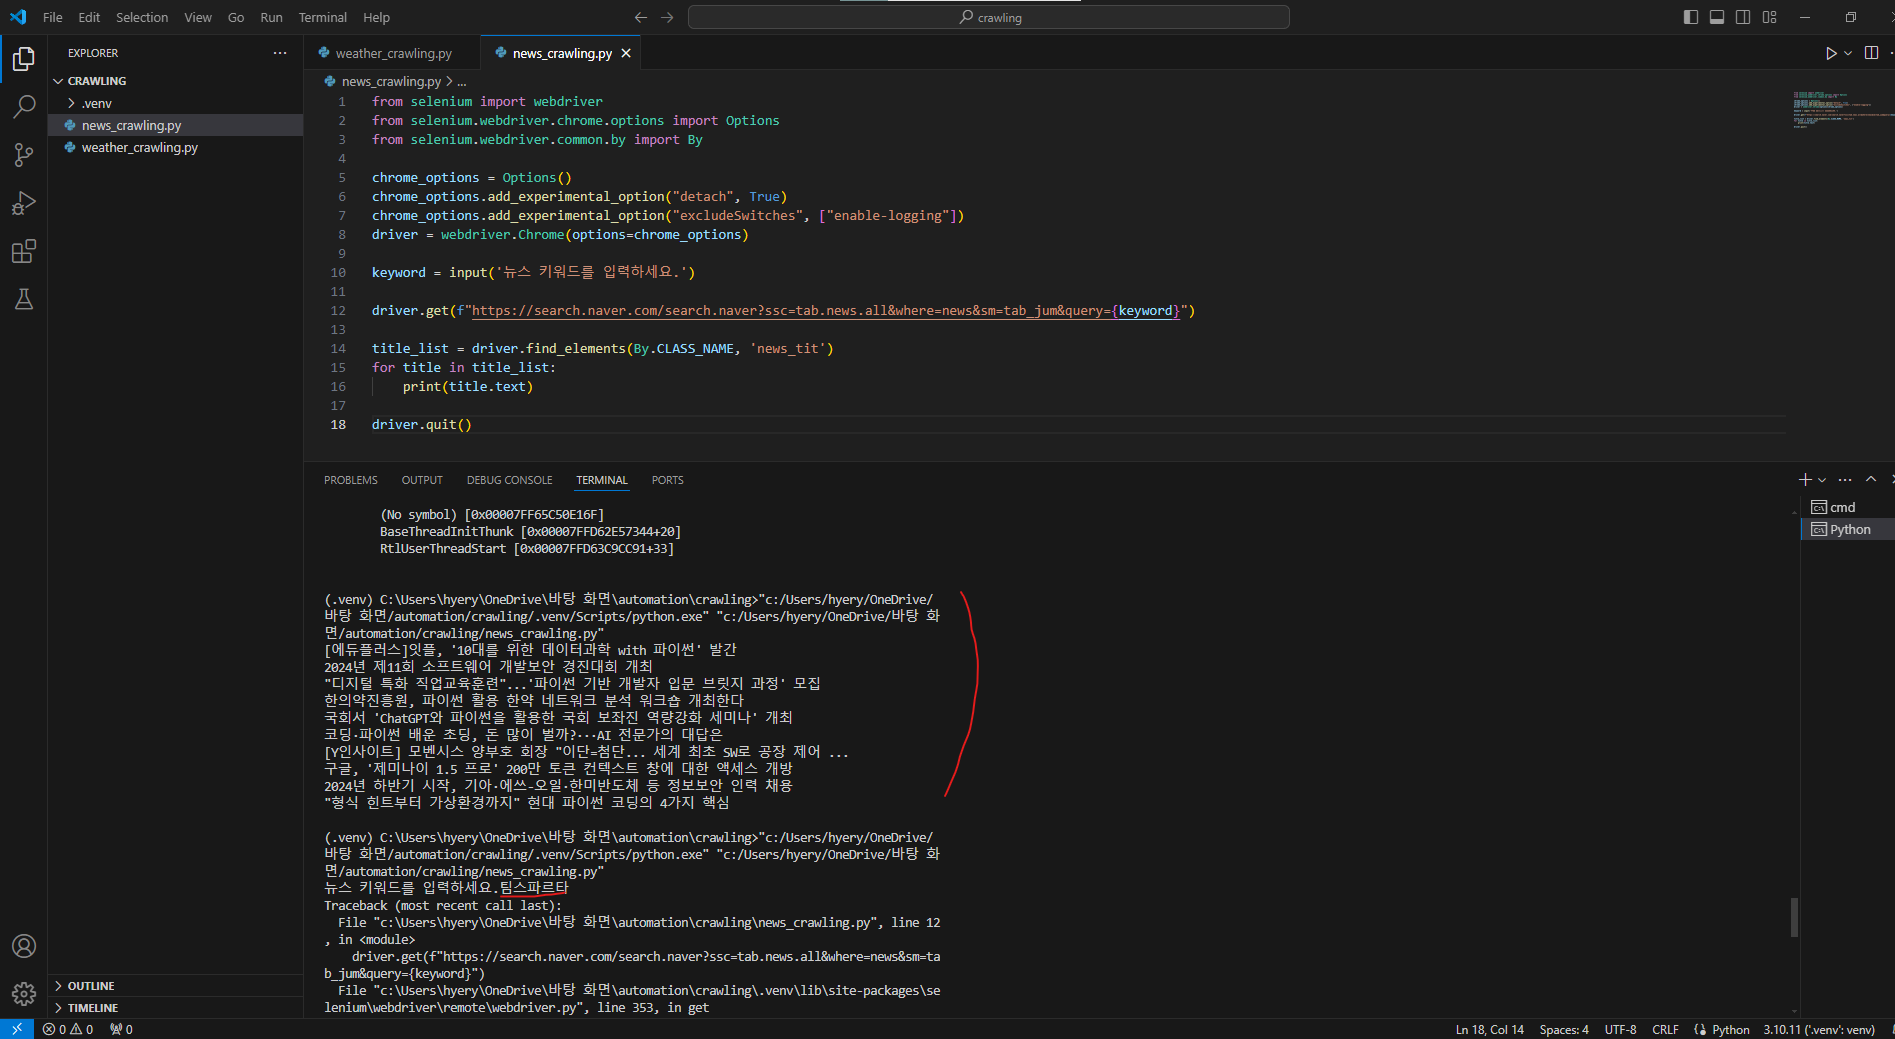Select language mode Python in status bar
The height and width of the screenshot is (1039, 1895).
[1730, 1029]
